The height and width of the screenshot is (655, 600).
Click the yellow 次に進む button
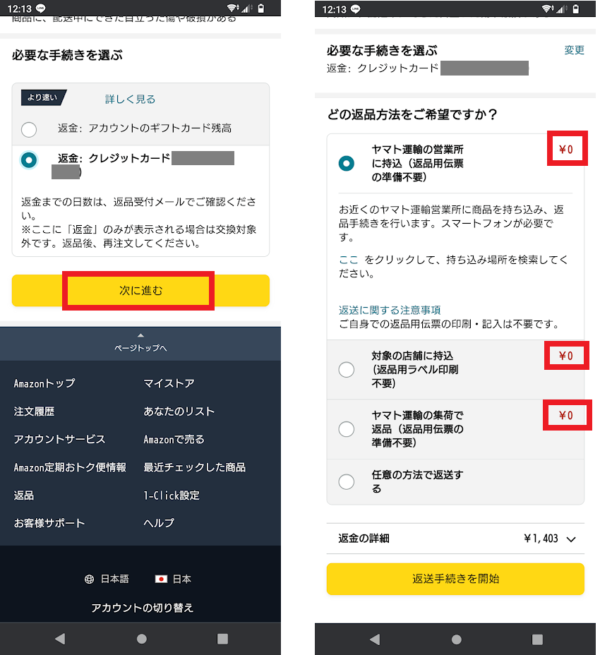141,290
